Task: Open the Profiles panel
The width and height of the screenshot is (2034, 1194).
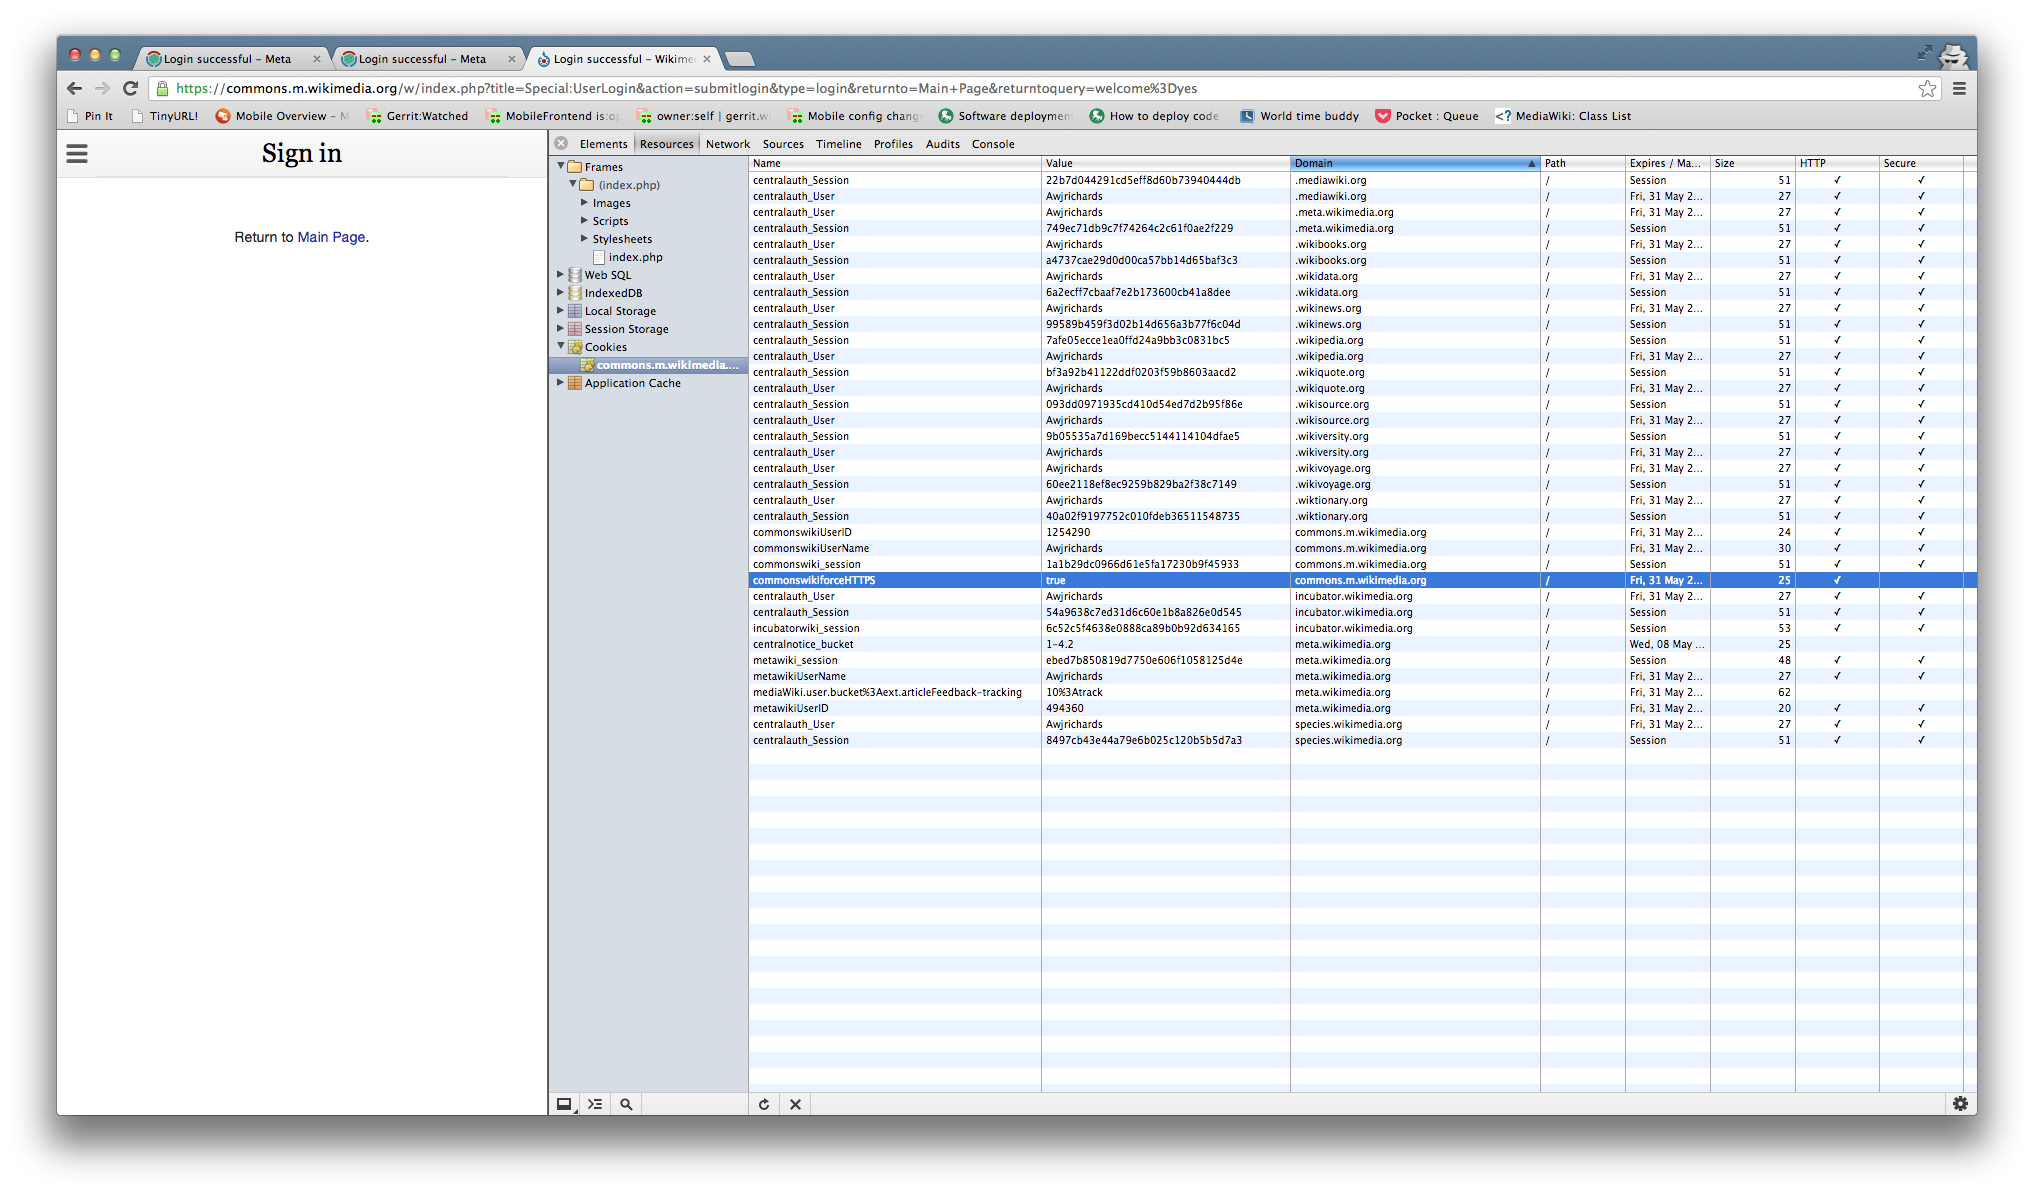Action: point(893,144)
